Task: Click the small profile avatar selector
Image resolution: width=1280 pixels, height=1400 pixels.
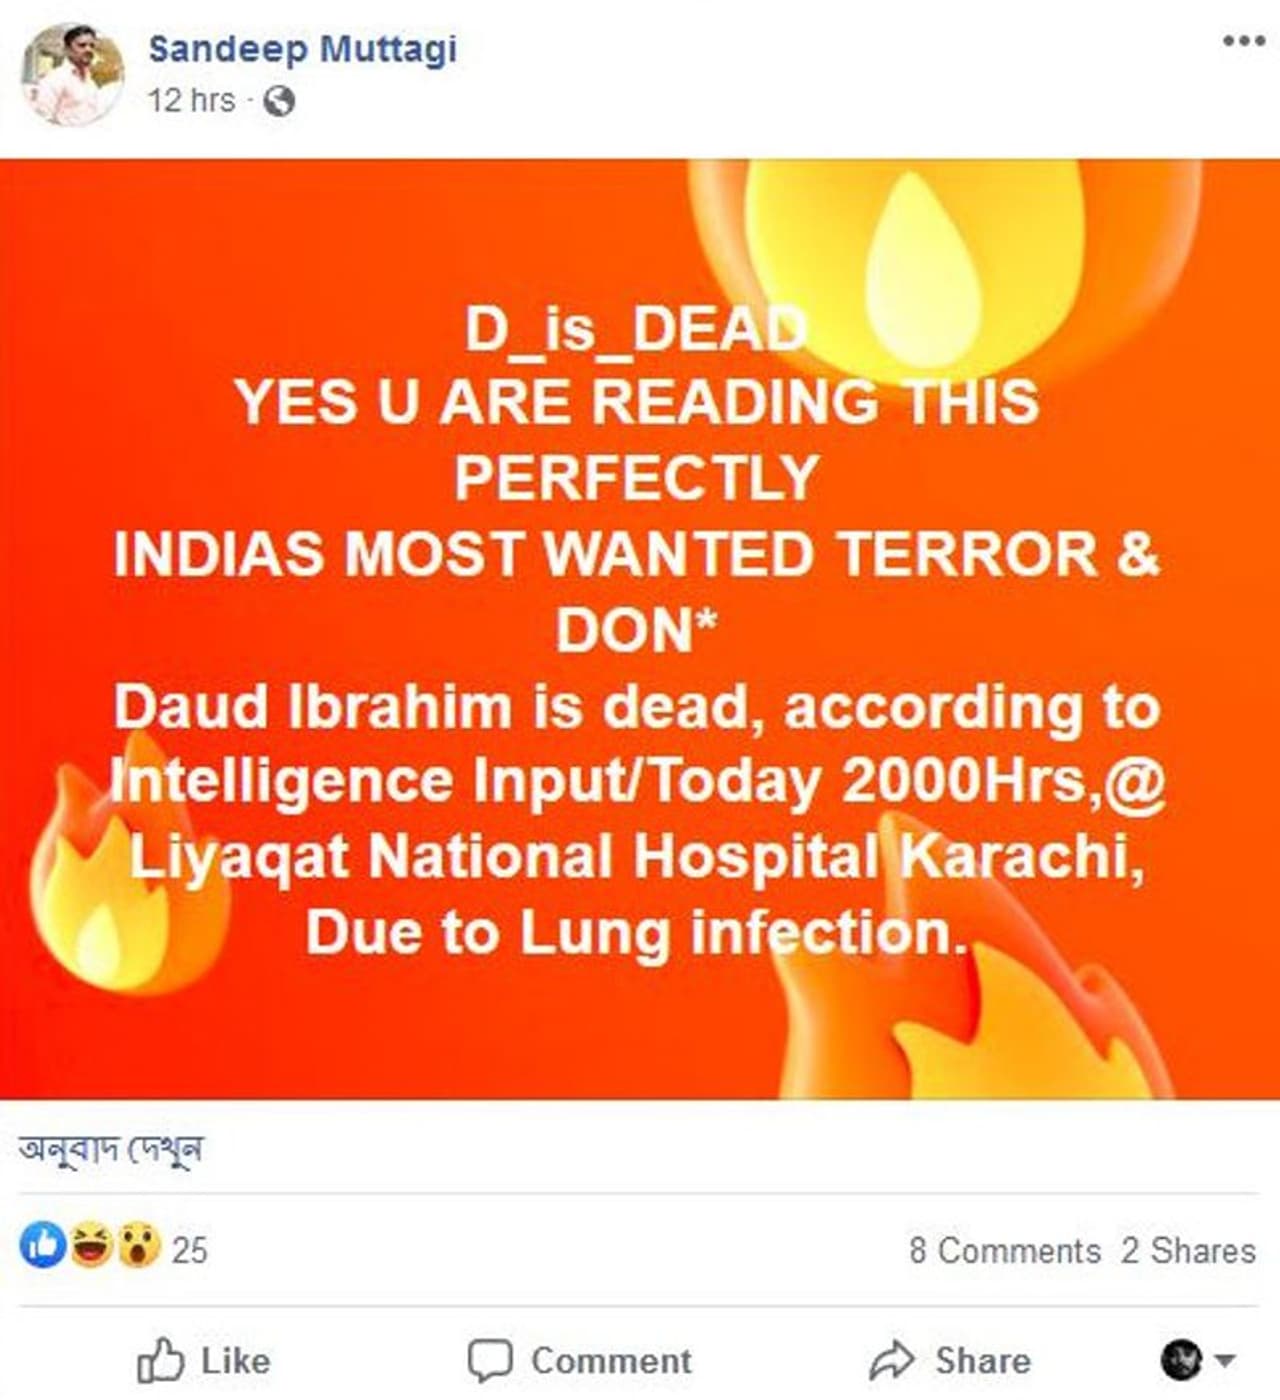Action: 1182,1360
